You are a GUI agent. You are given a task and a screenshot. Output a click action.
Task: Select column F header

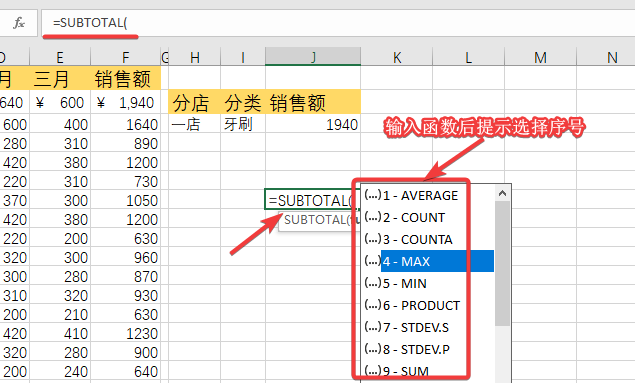(126, 57)
